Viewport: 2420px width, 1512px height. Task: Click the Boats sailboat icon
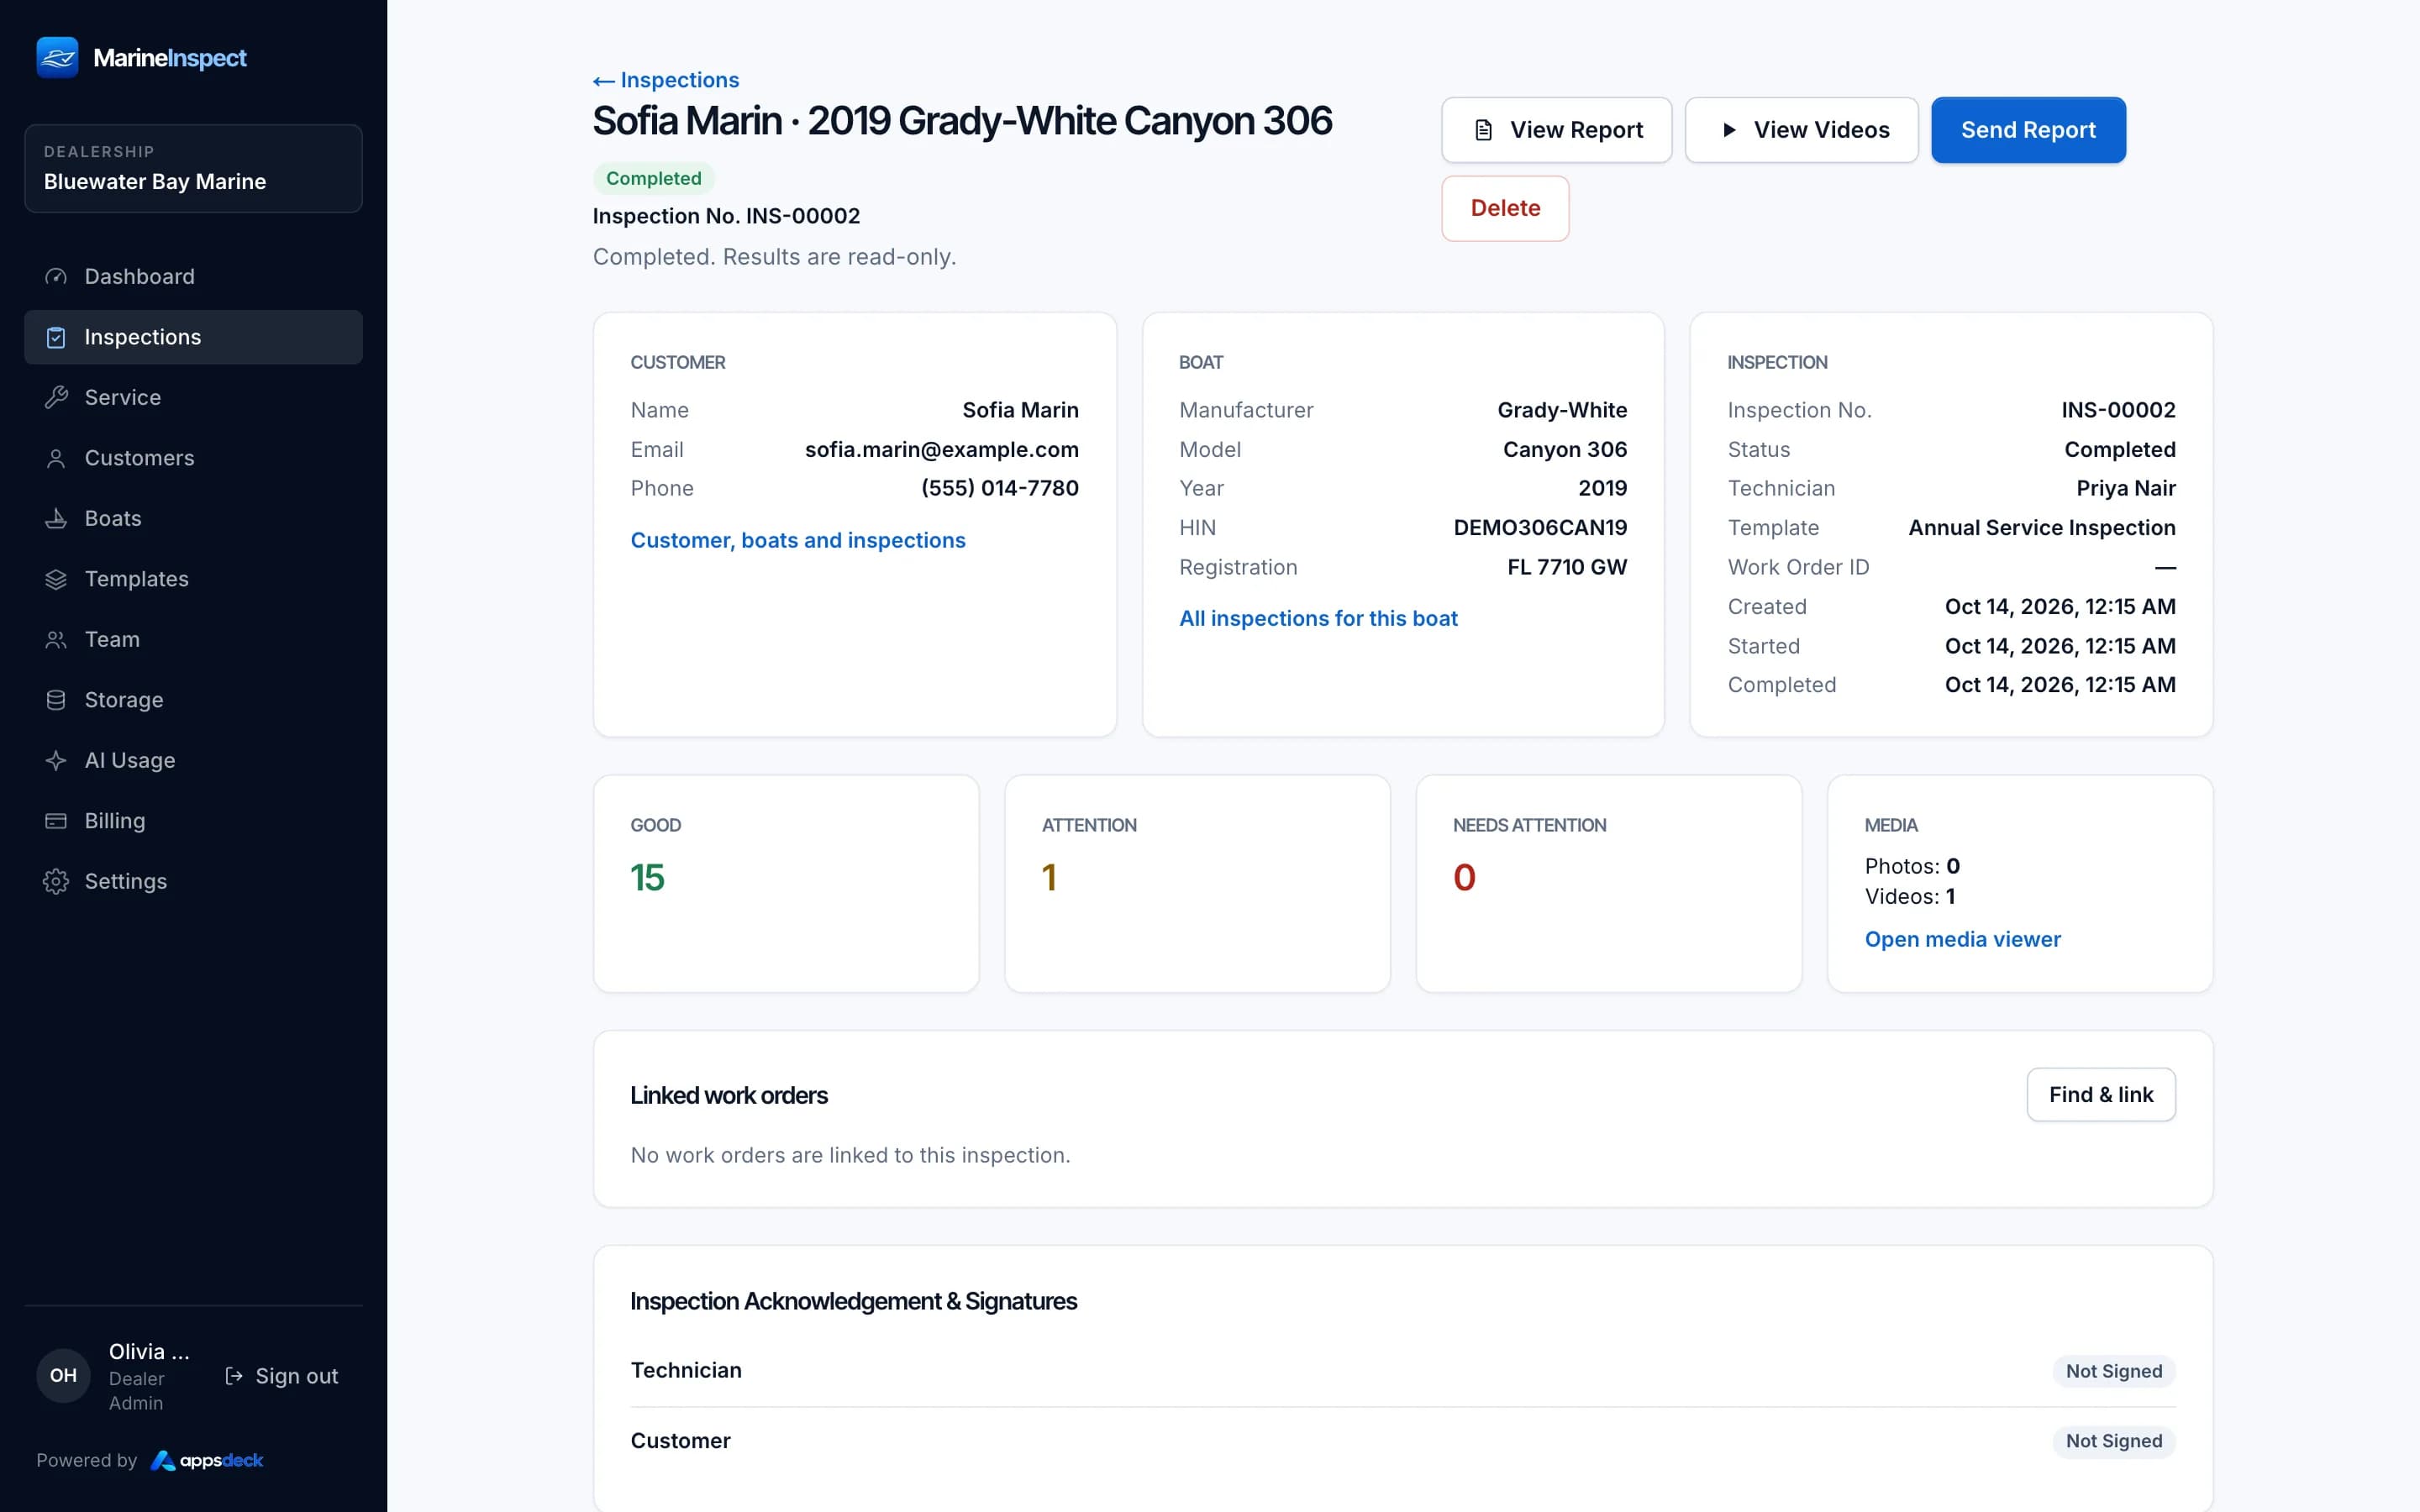[x=56, y=519]
